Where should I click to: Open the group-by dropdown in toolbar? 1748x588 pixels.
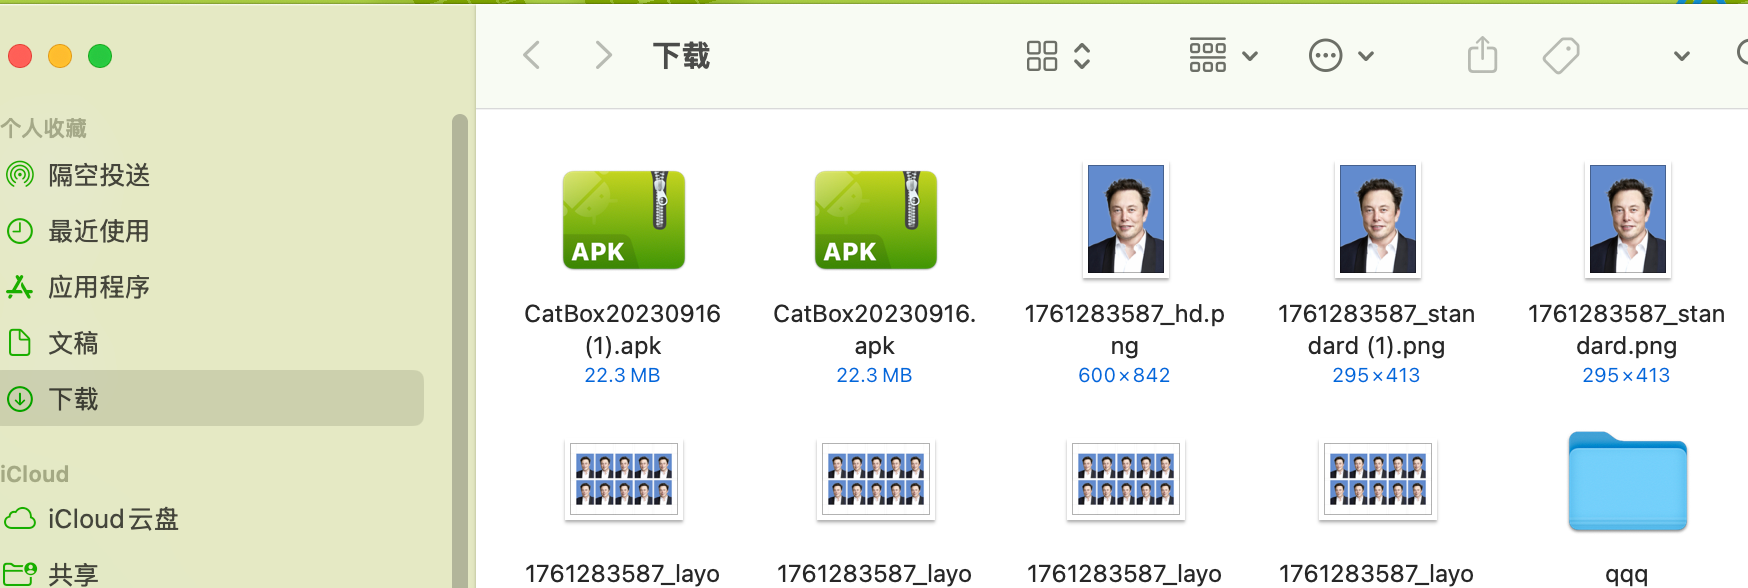pyautogui.click(x=1222, y=56)
